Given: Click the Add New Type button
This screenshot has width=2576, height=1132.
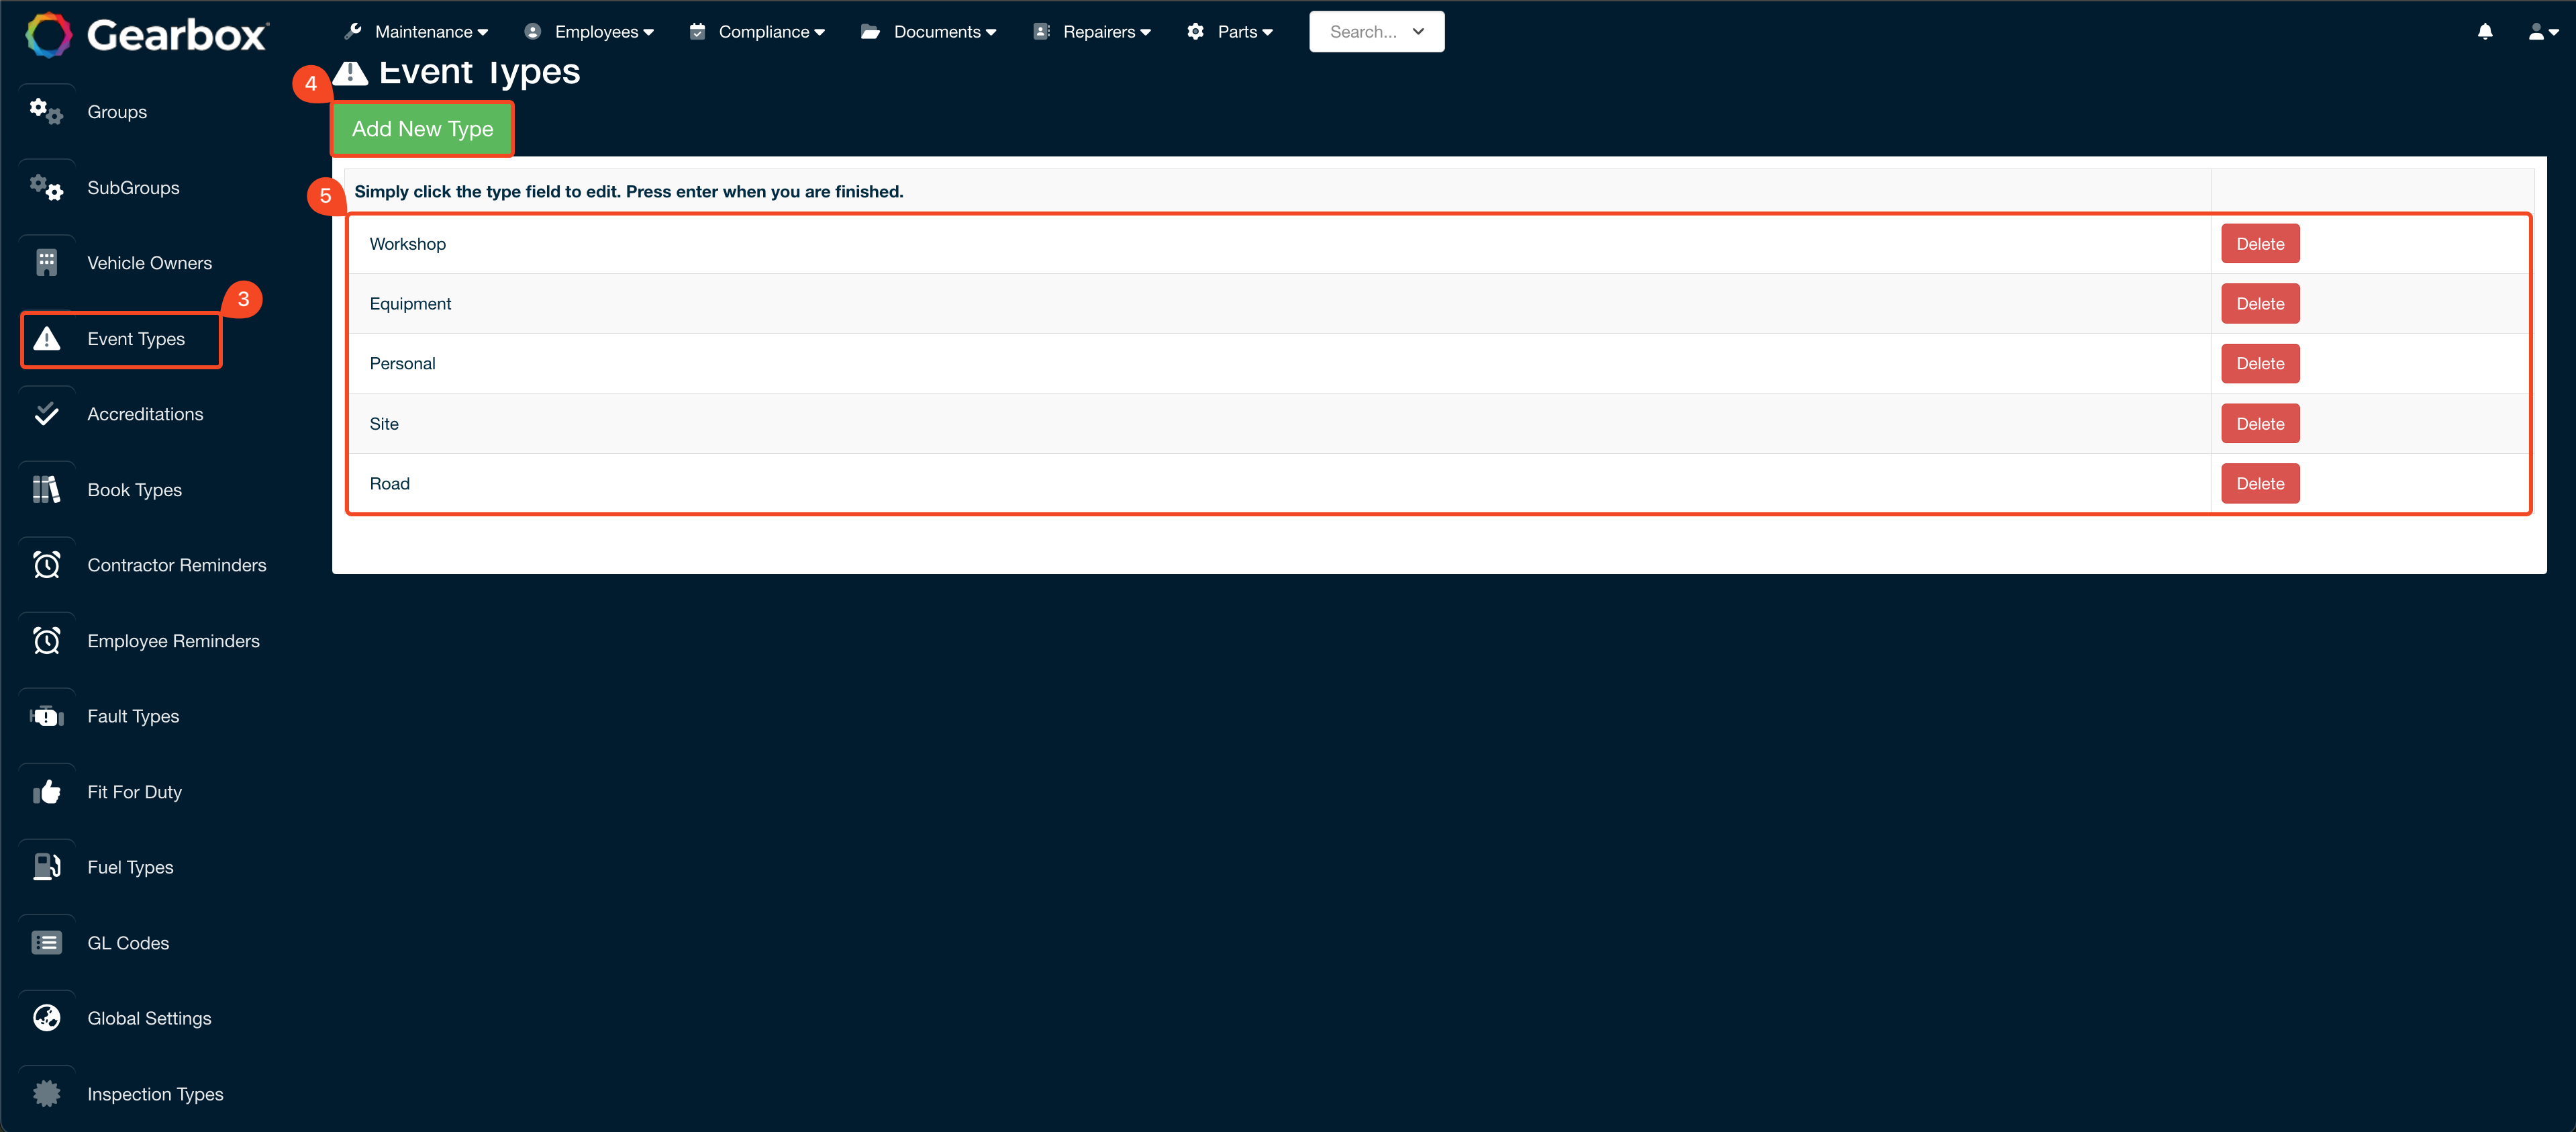Looking at the screenshot, I should click(x=422, y=129).
